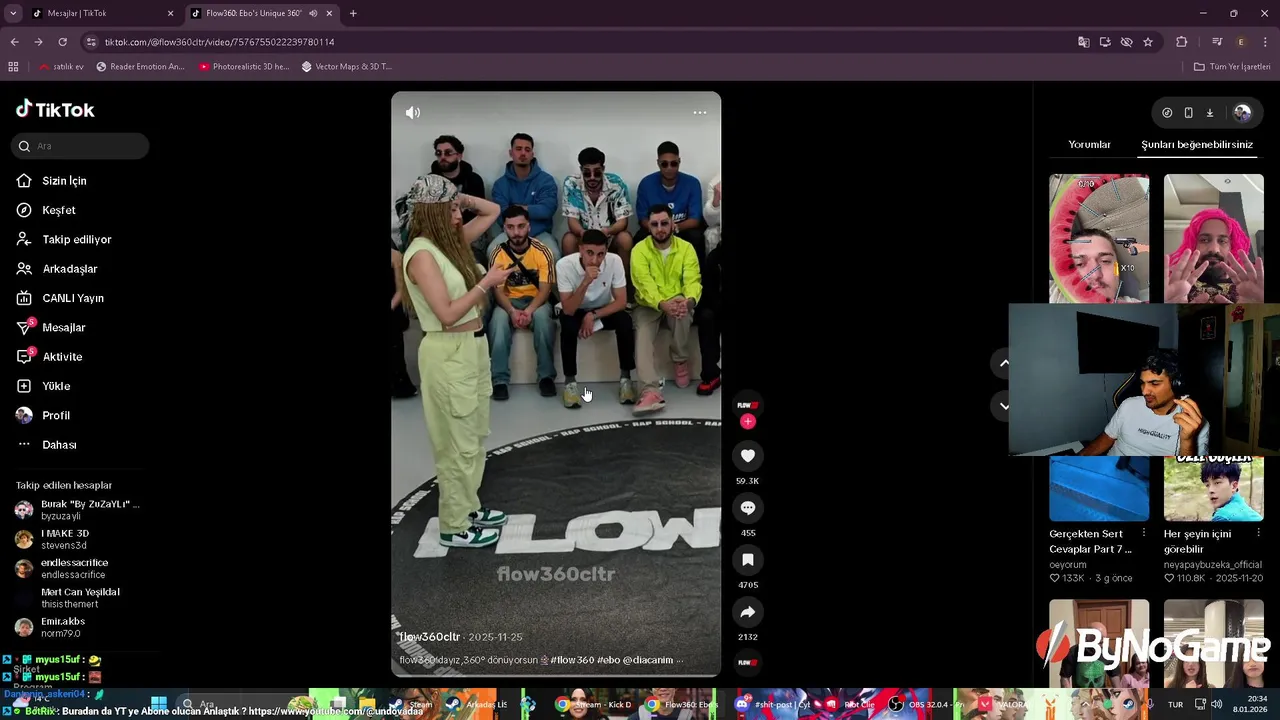The image size is (1280, 720).
Task: Click the install app icon in address bar
Action: (x=1105, y=42)
